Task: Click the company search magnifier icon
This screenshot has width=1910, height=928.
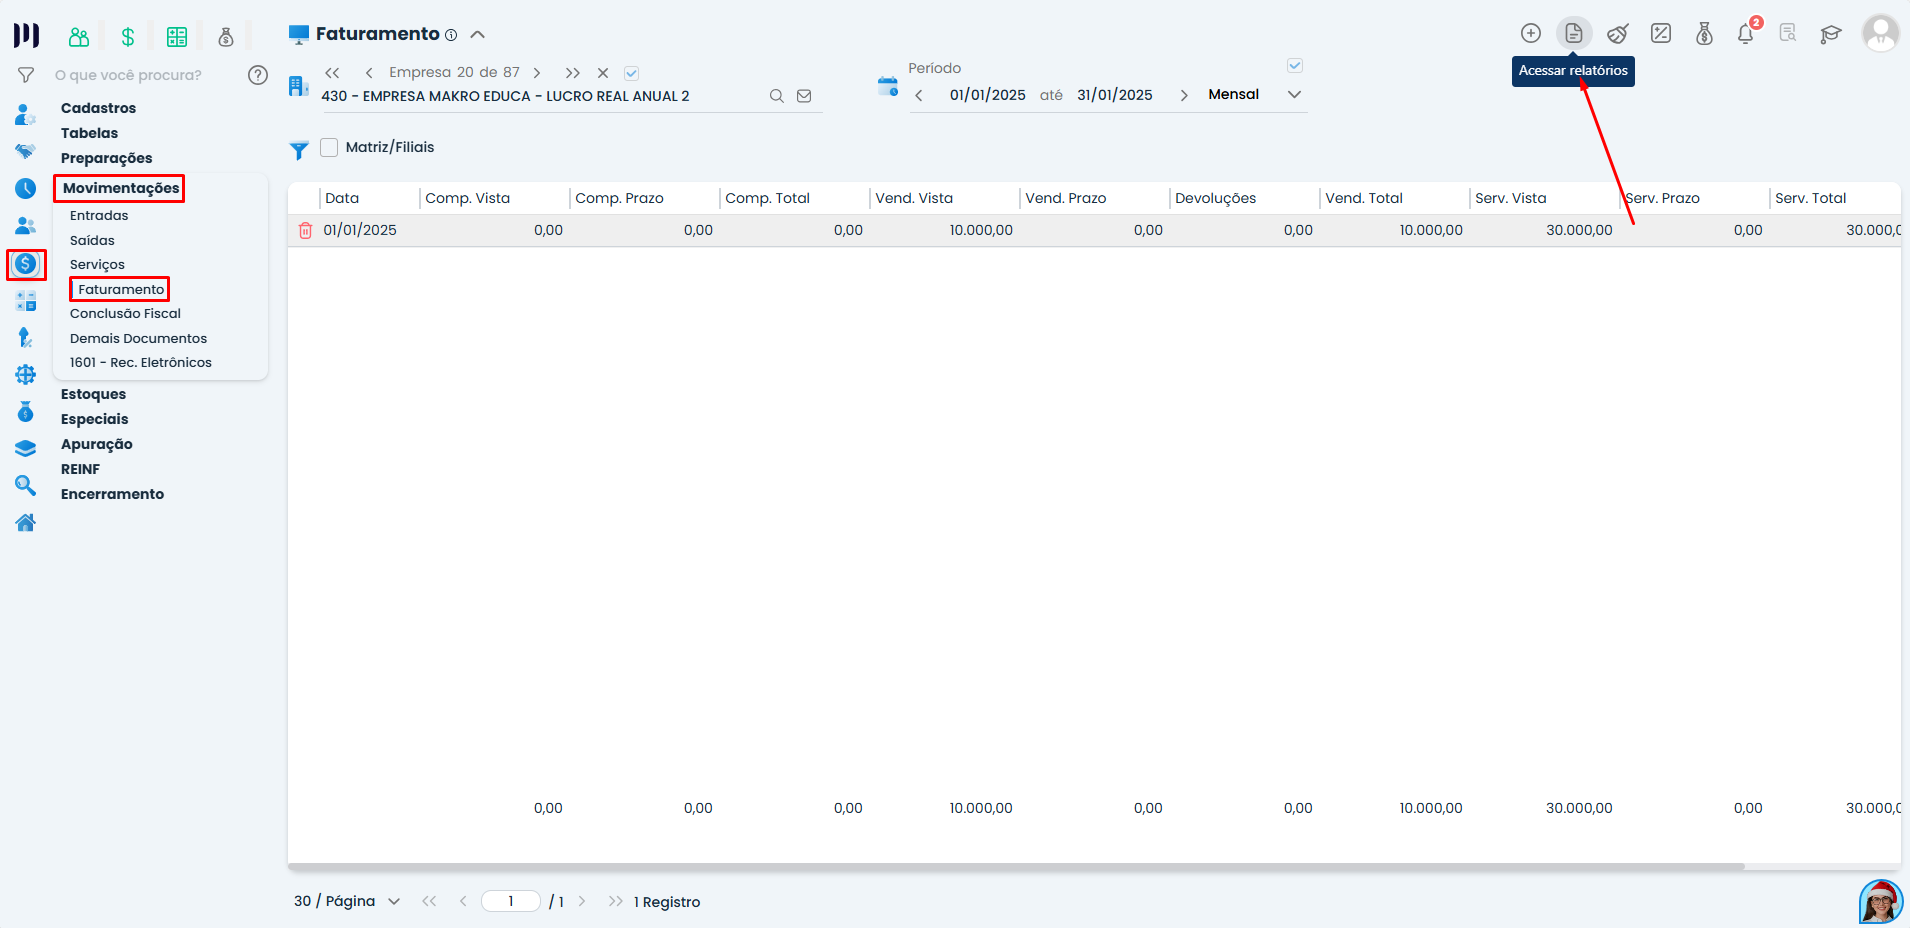Action: pyautogui.click(x=776, y=97)
